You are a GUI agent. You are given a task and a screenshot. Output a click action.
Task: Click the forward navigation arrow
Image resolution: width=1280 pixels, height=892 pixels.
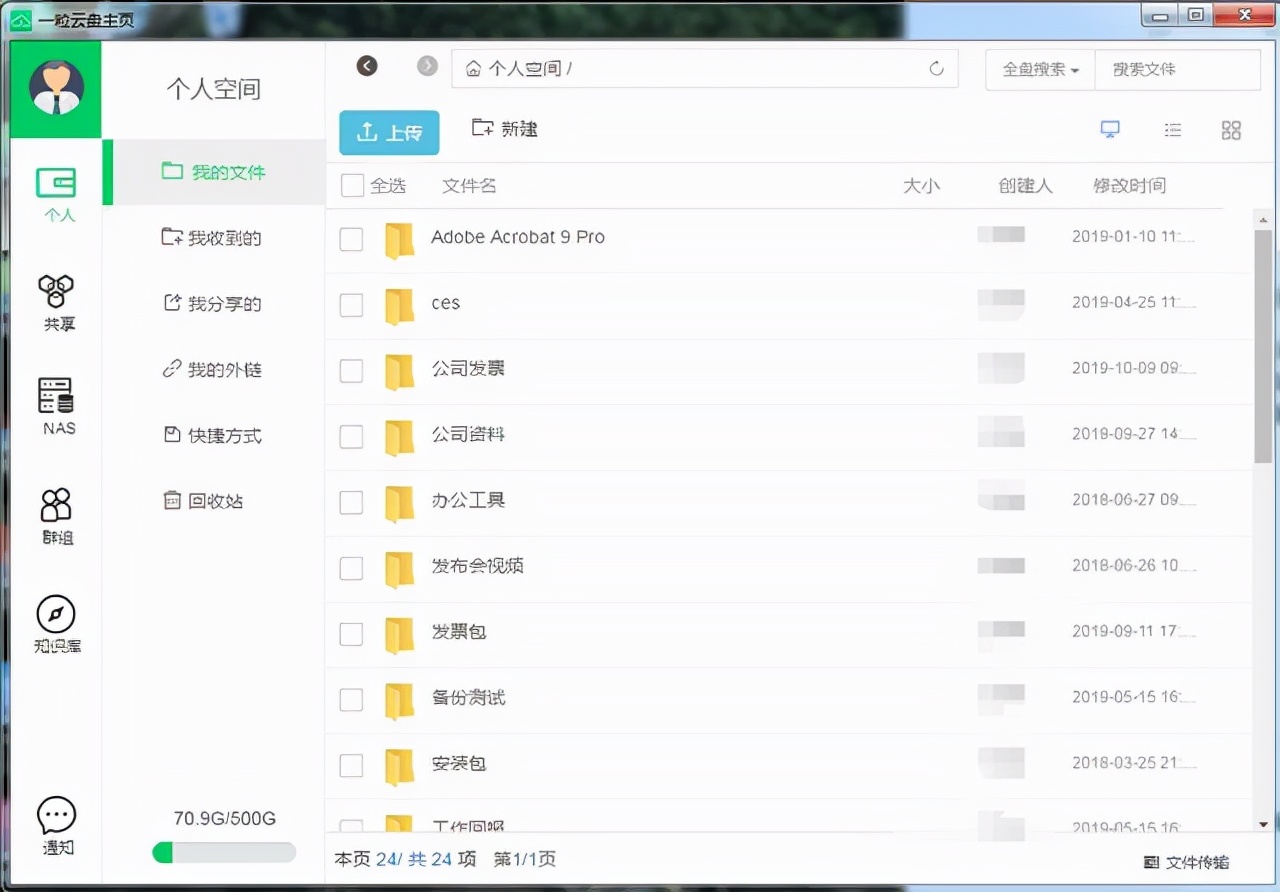point(427,65)
